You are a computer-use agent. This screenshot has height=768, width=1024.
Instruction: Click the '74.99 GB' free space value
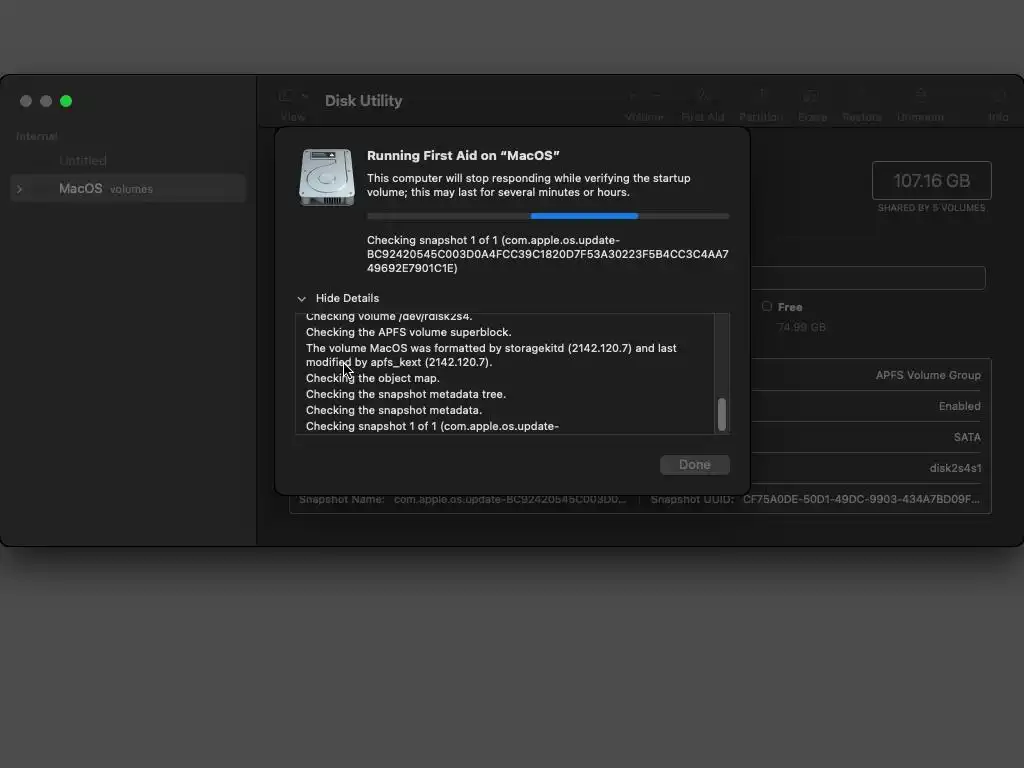click(x=801, y=327)
